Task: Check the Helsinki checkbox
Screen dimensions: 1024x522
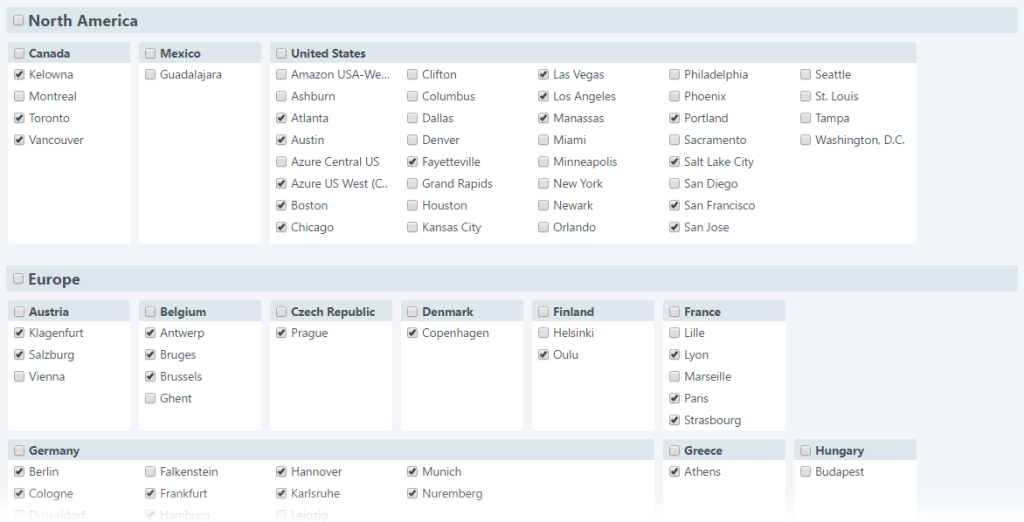Action: (x=543, y=333)
